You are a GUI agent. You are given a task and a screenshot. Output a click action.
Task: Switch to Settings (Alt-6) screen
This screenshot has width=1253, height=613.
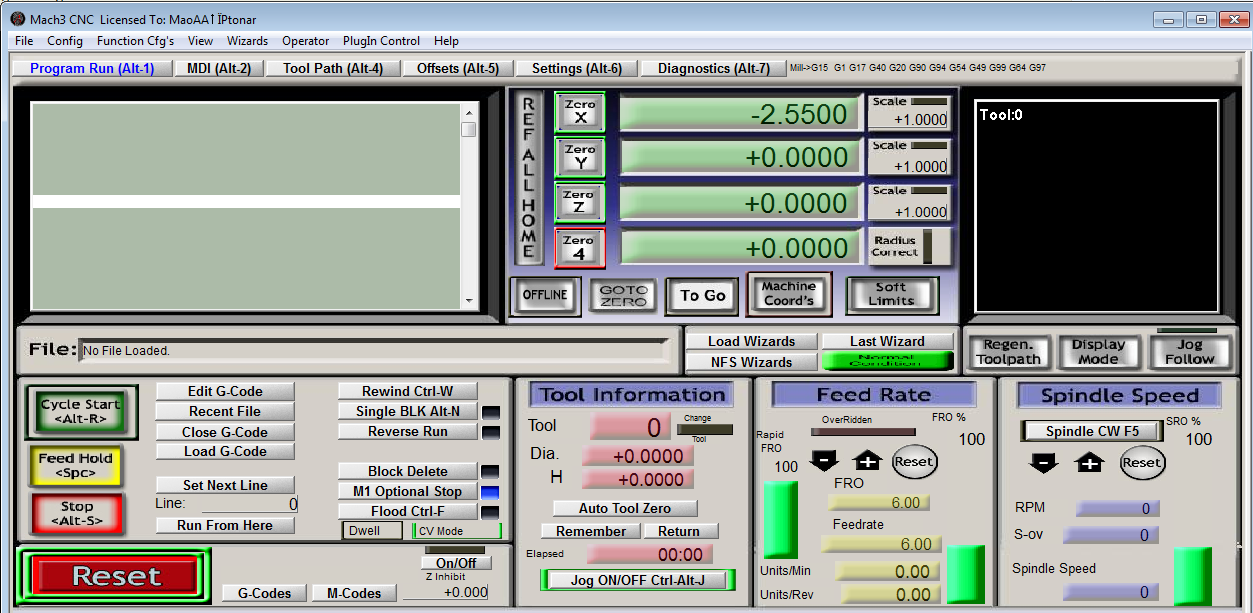pyautogui.click(x=576, y=68)
